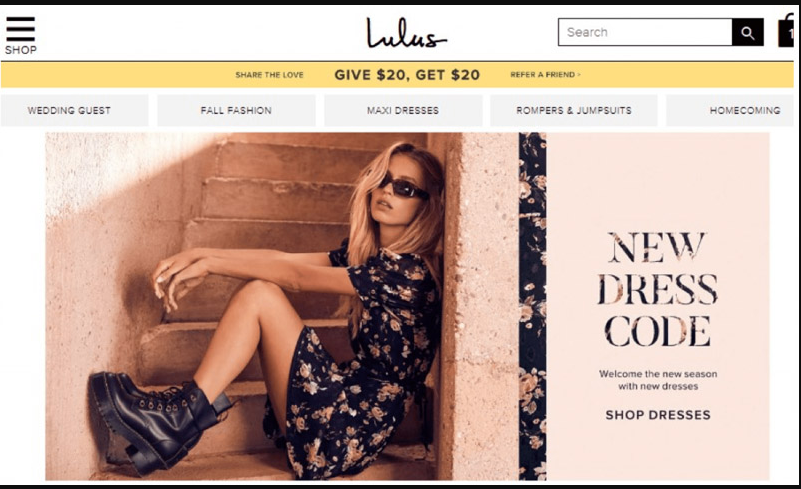The image size is (801, 489).
Task: Choose the Rompers & Jumpsuits category
Action: pos(574,110)
